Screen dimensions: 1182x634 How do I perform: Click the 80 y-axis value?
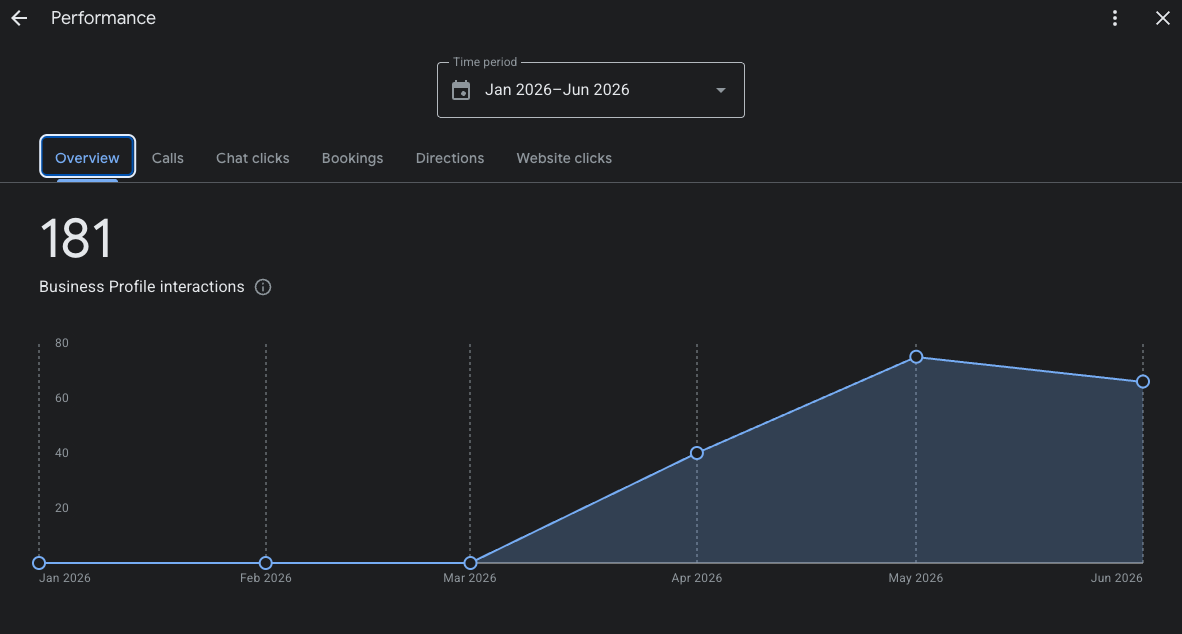pyautogui.click(x=62, y=343)
